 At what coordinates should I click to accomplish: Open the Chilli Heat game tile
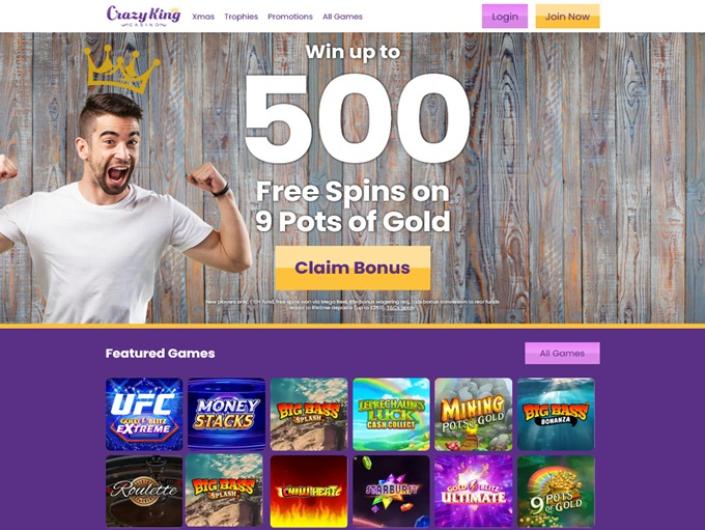309,491
